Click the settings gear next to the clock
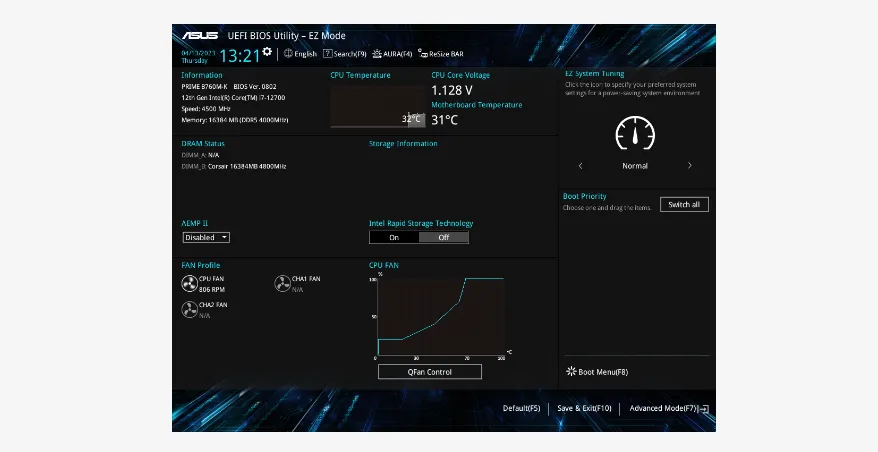This screenshot has width=878, height=452. point(267,52)
